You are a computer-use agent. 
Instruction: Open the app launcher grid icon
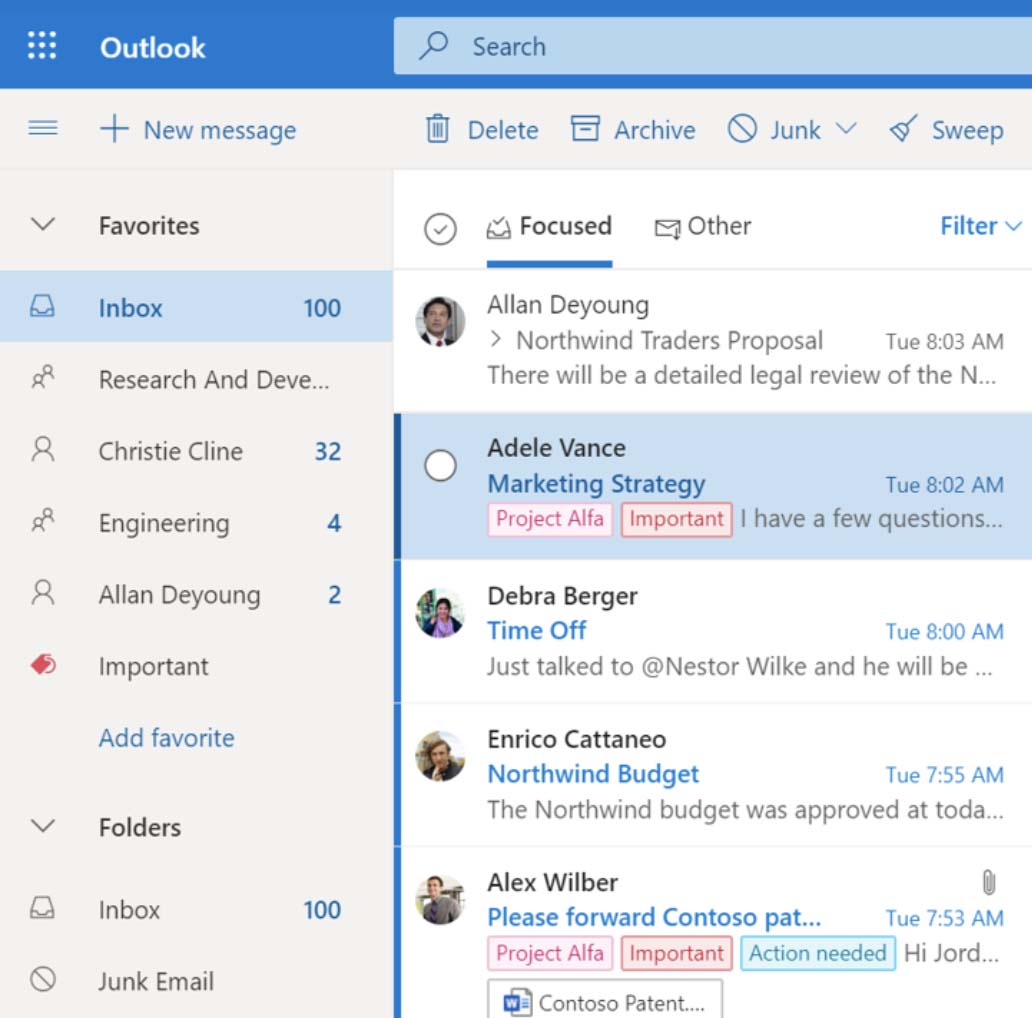[41, 46]
